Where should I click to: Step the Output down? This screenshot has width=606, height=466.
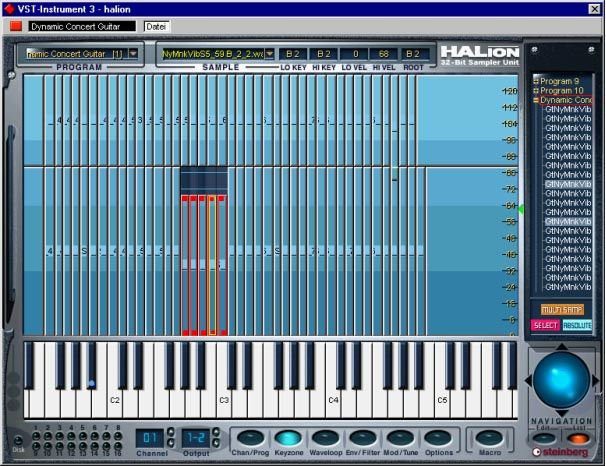coord(216,443)
